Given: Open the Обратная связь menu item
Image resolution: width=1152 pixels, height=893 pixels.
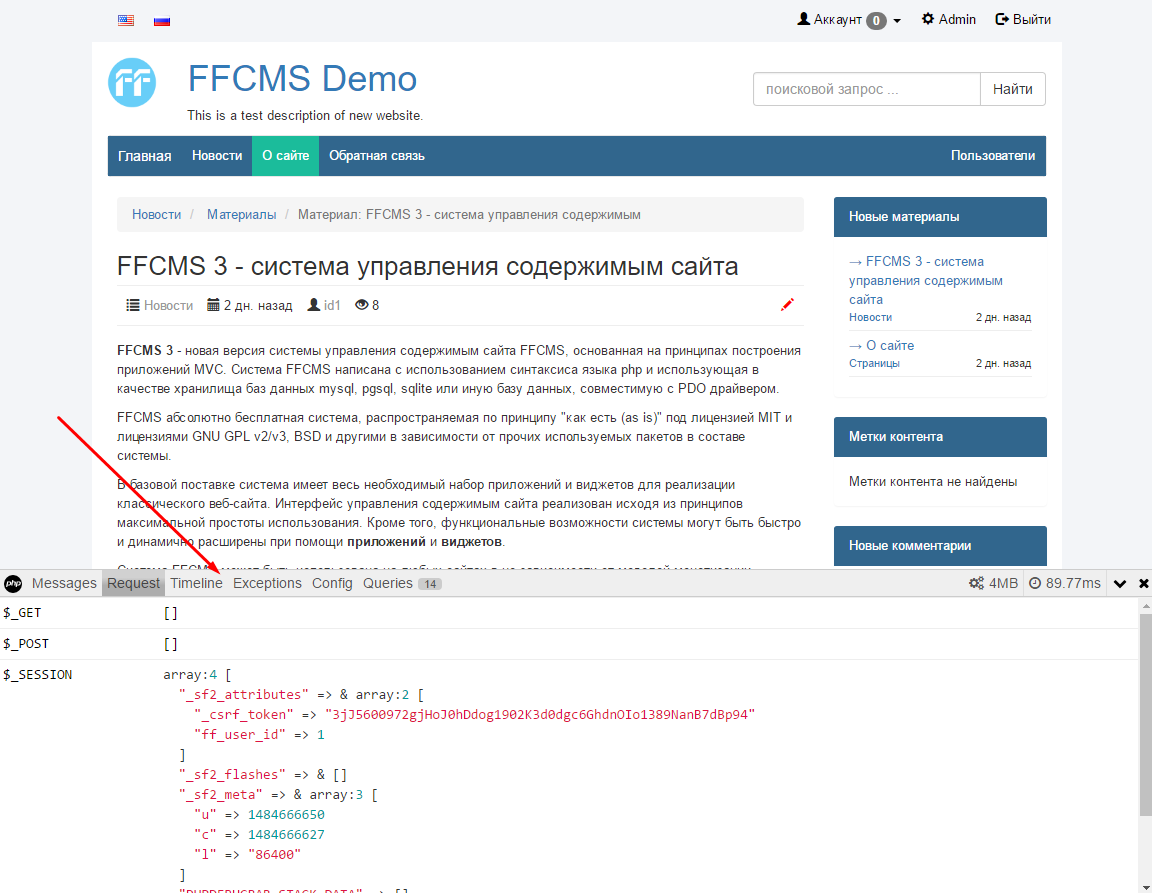Looking at the screenshot, I should 377,156.
